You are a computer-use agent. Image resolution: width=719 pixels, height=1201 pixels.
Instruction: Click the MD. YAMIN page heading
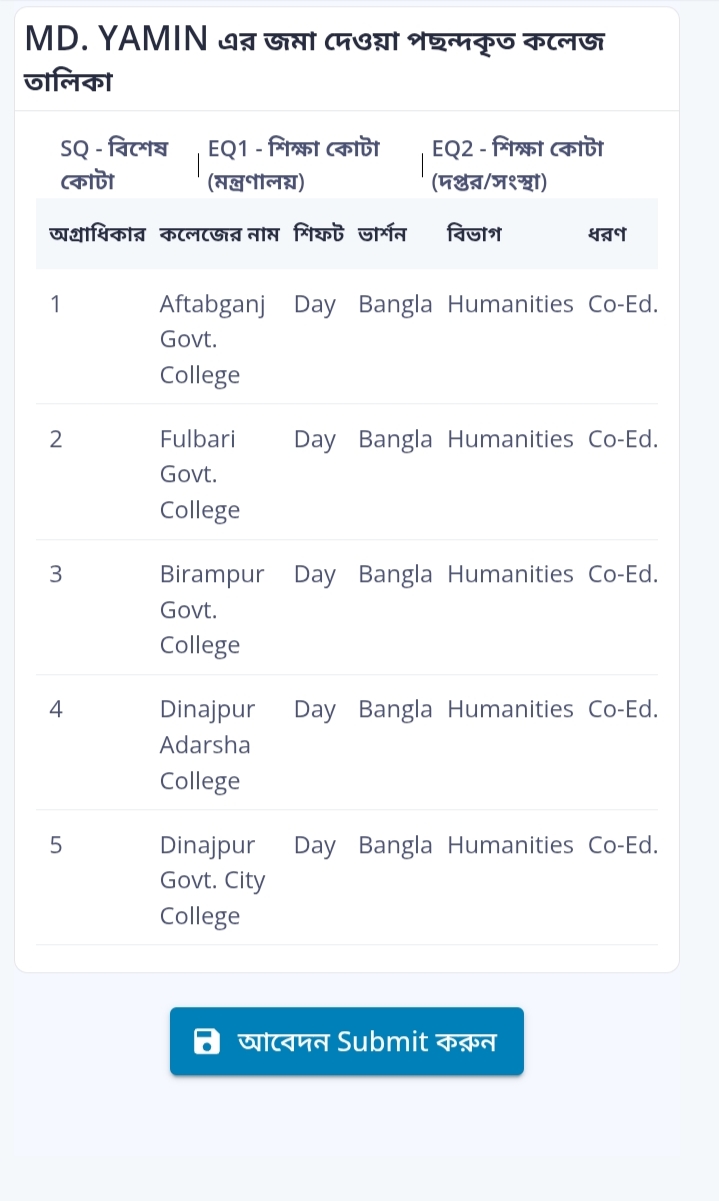[315, 58]
